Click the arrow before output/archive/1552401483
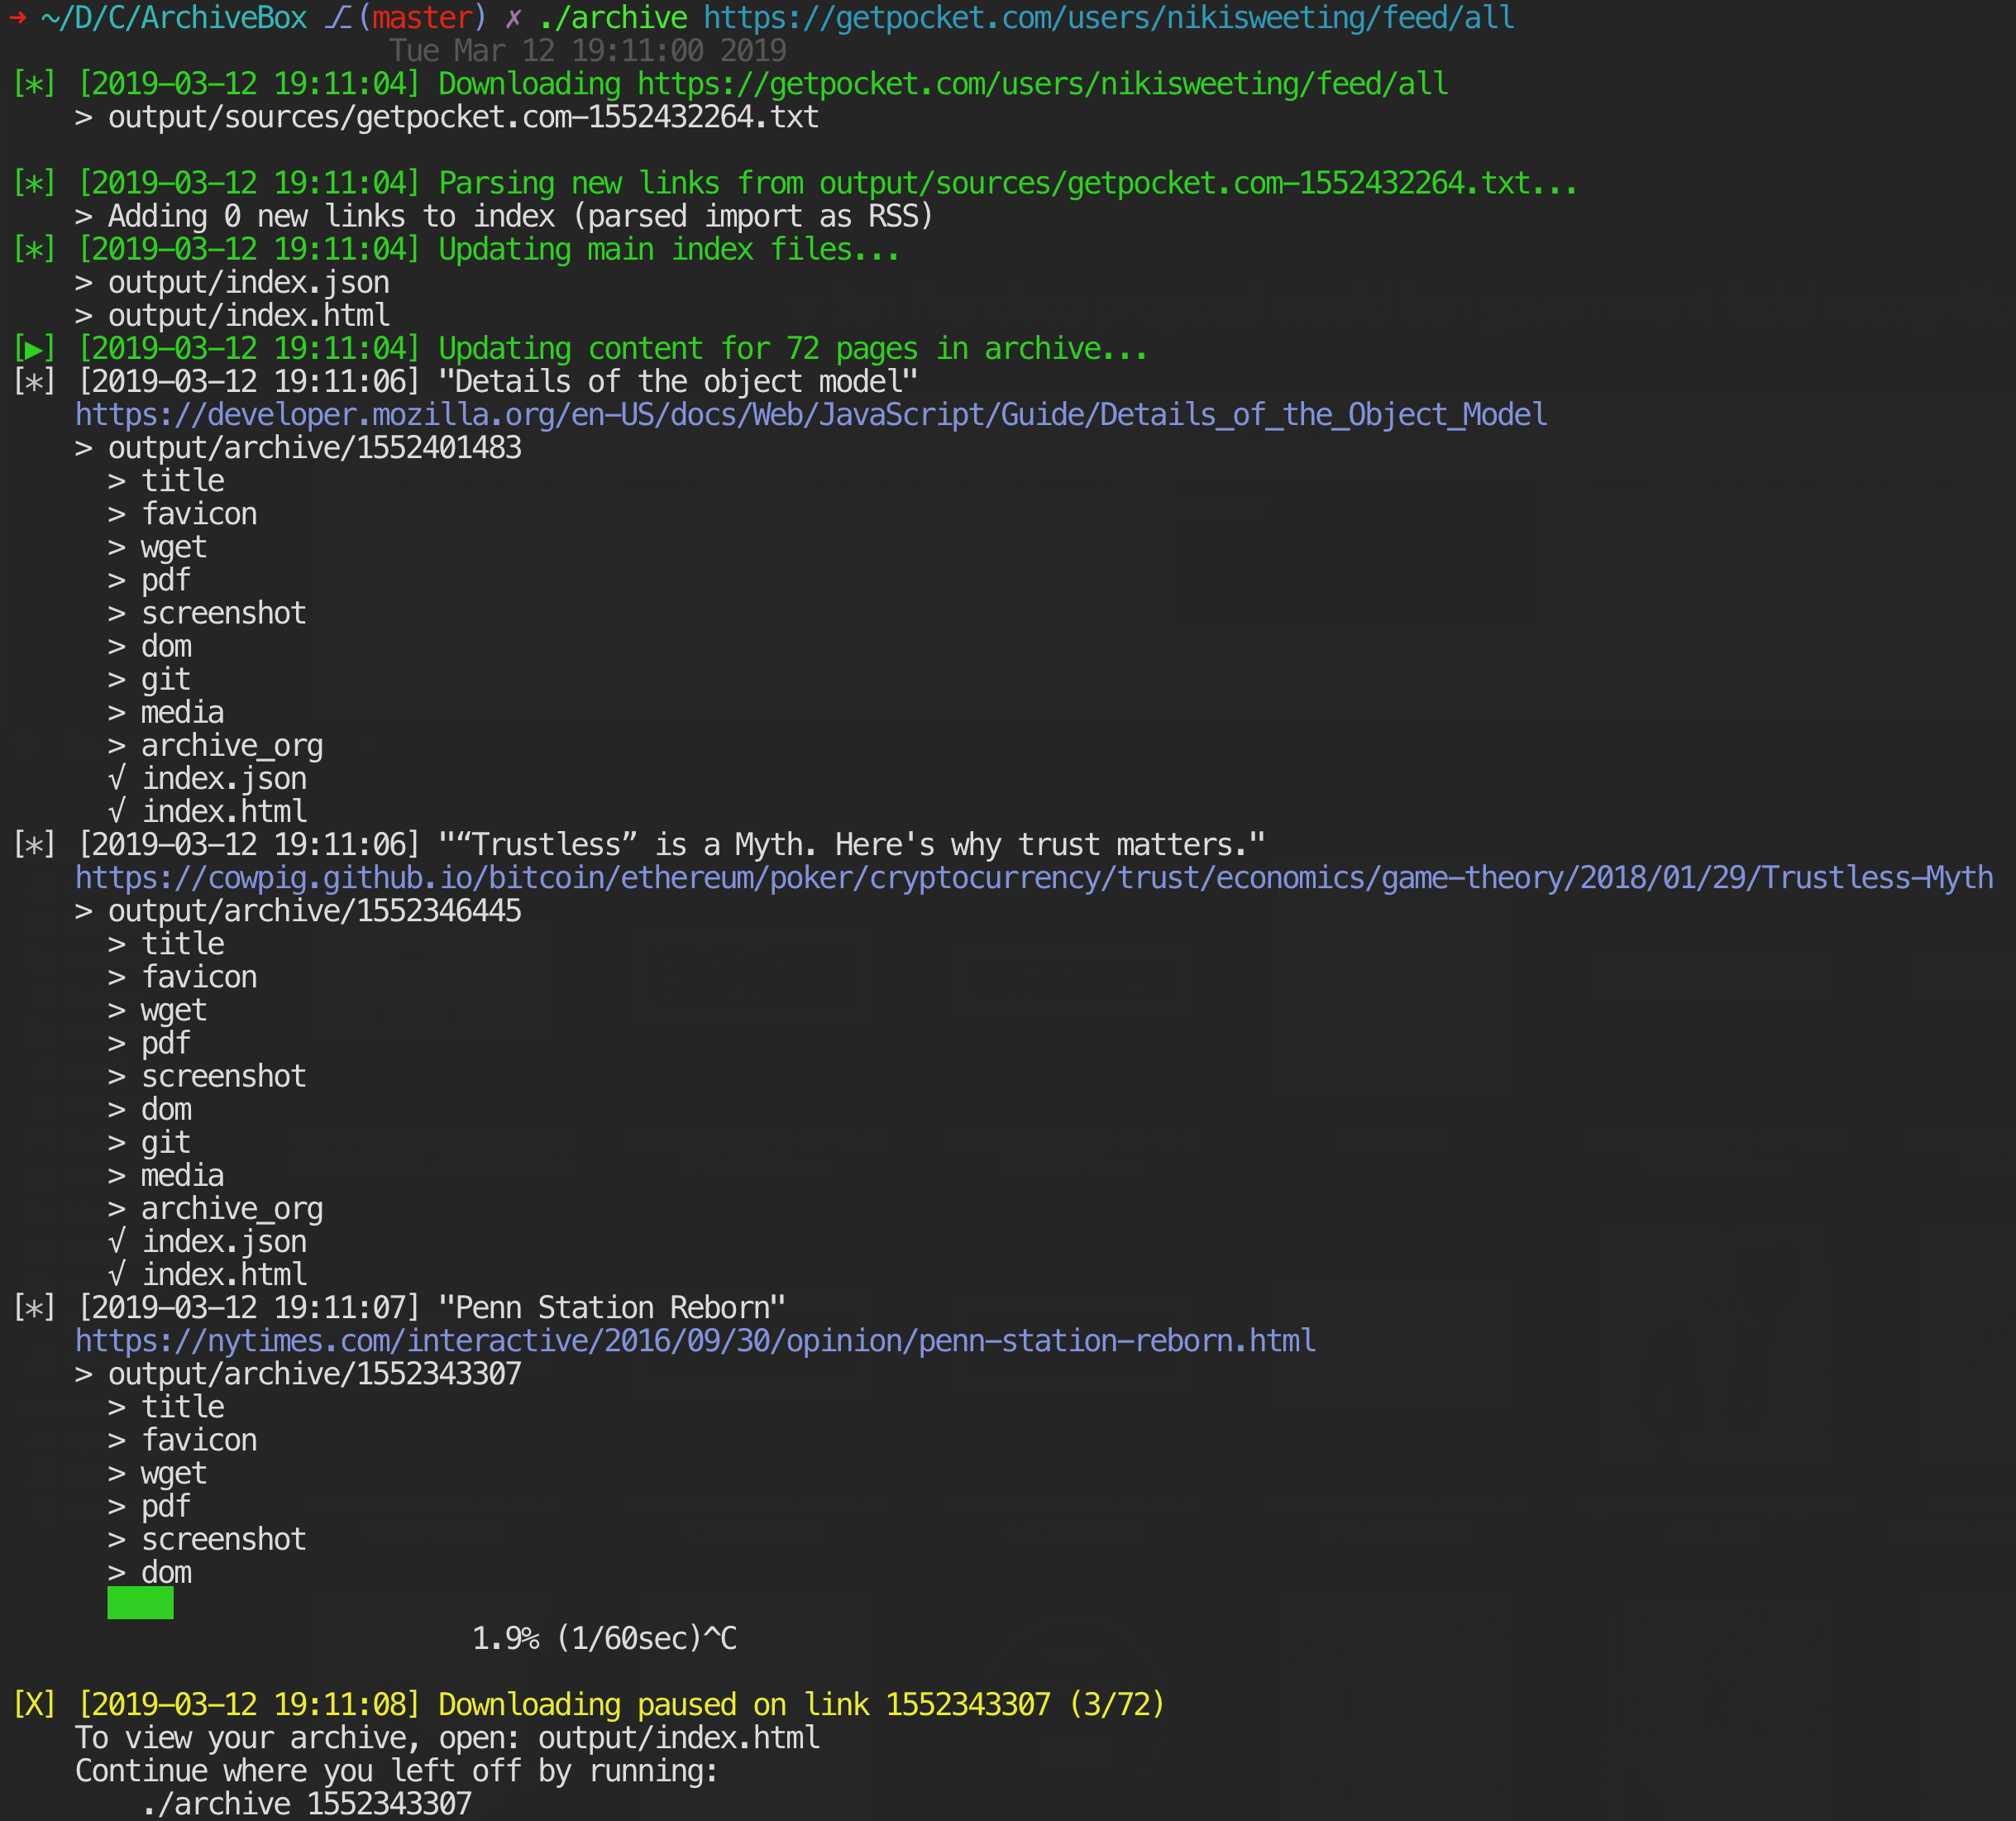2016x1821 pixels. click(x=84, y=448)
